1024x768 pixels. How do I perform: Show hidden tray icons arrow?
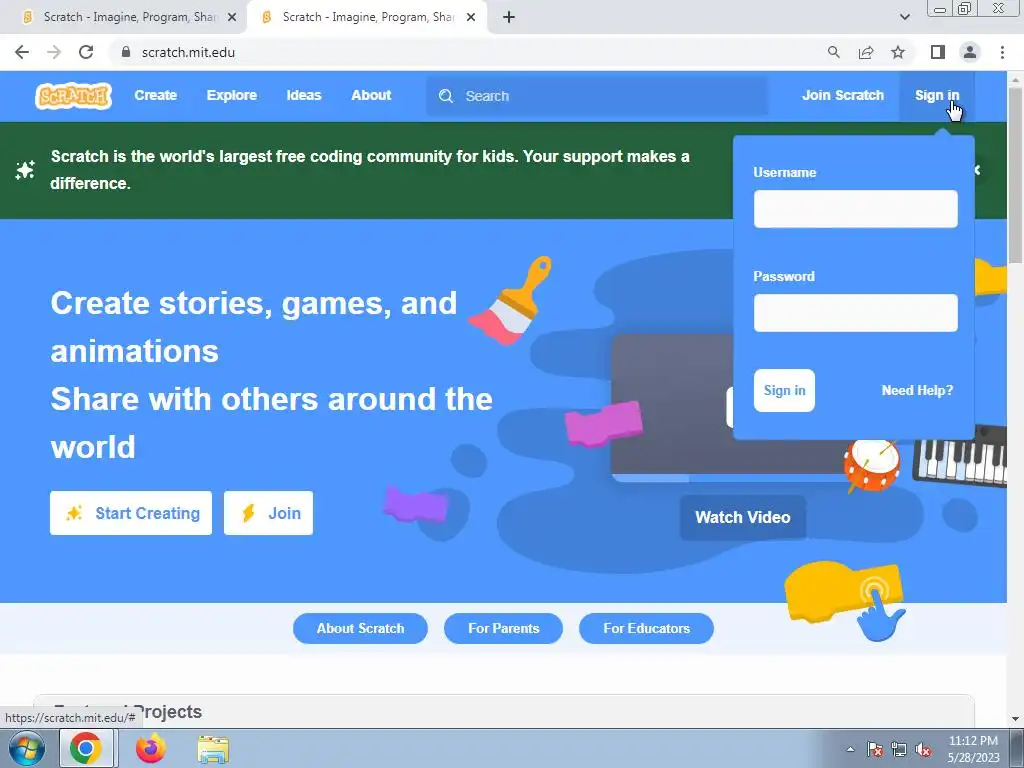[x=850, y=749]
